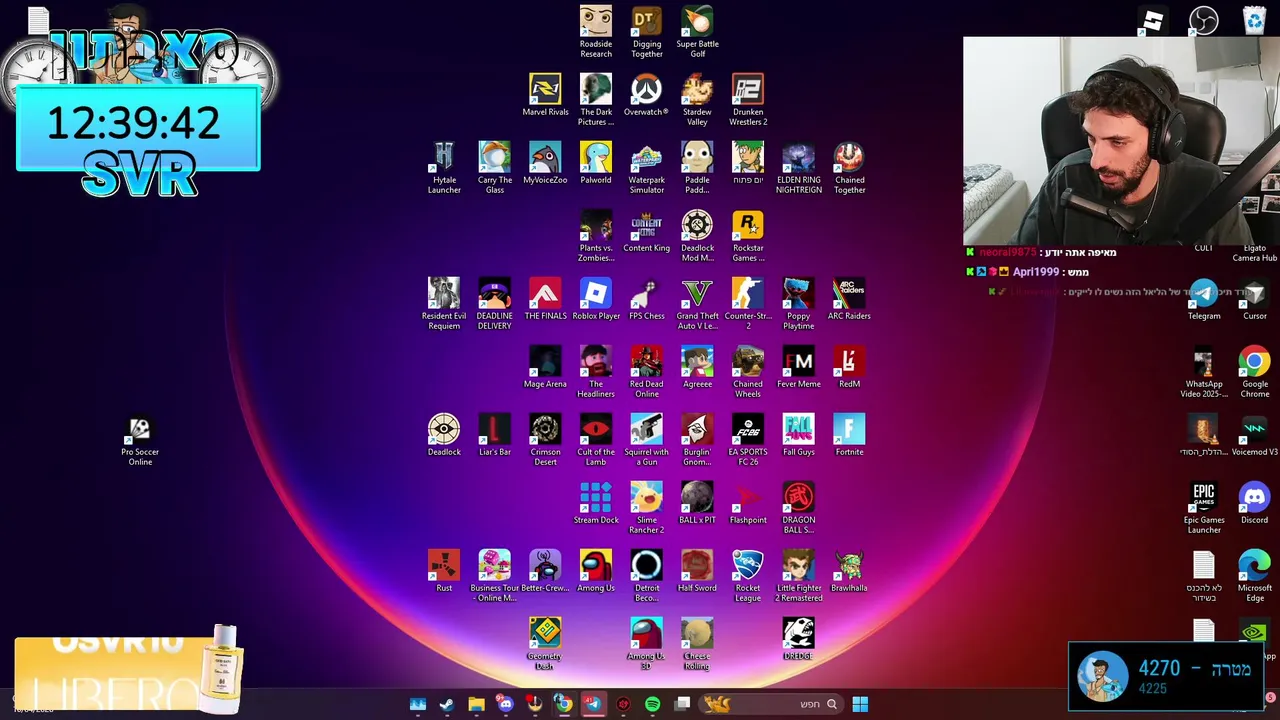Open the Roblox Player shortcut
This screenshot has width=1280, height=720.
click(x=596, y=299)
